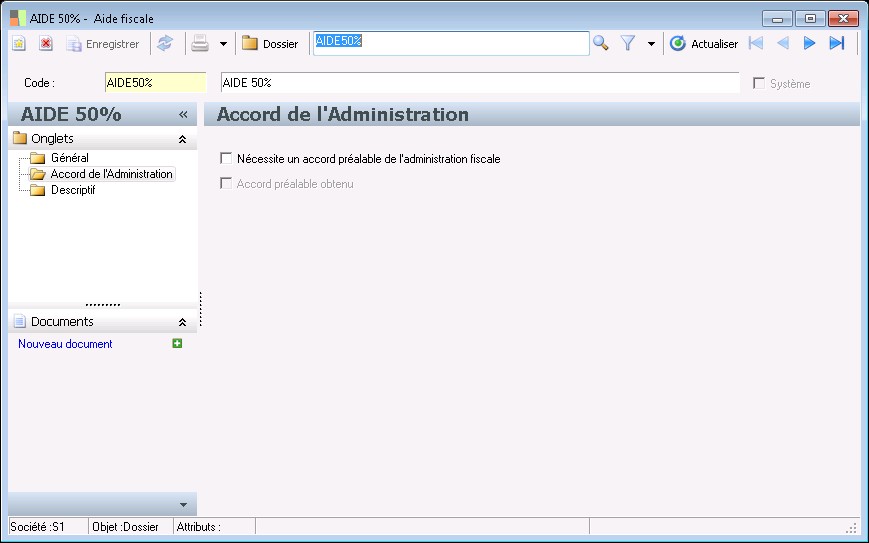The width and height of the screenshot is (869, 543).
Task: Toggle the Système checkbox
Action: (759, 83)
